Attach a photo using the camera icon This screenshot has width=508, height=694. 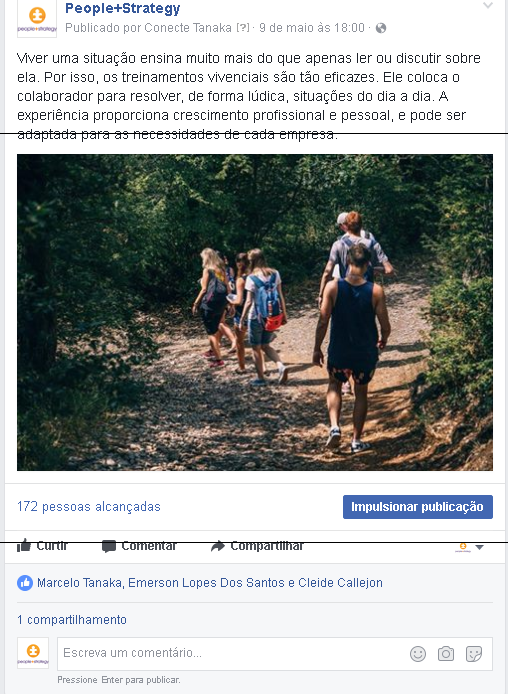446,654
